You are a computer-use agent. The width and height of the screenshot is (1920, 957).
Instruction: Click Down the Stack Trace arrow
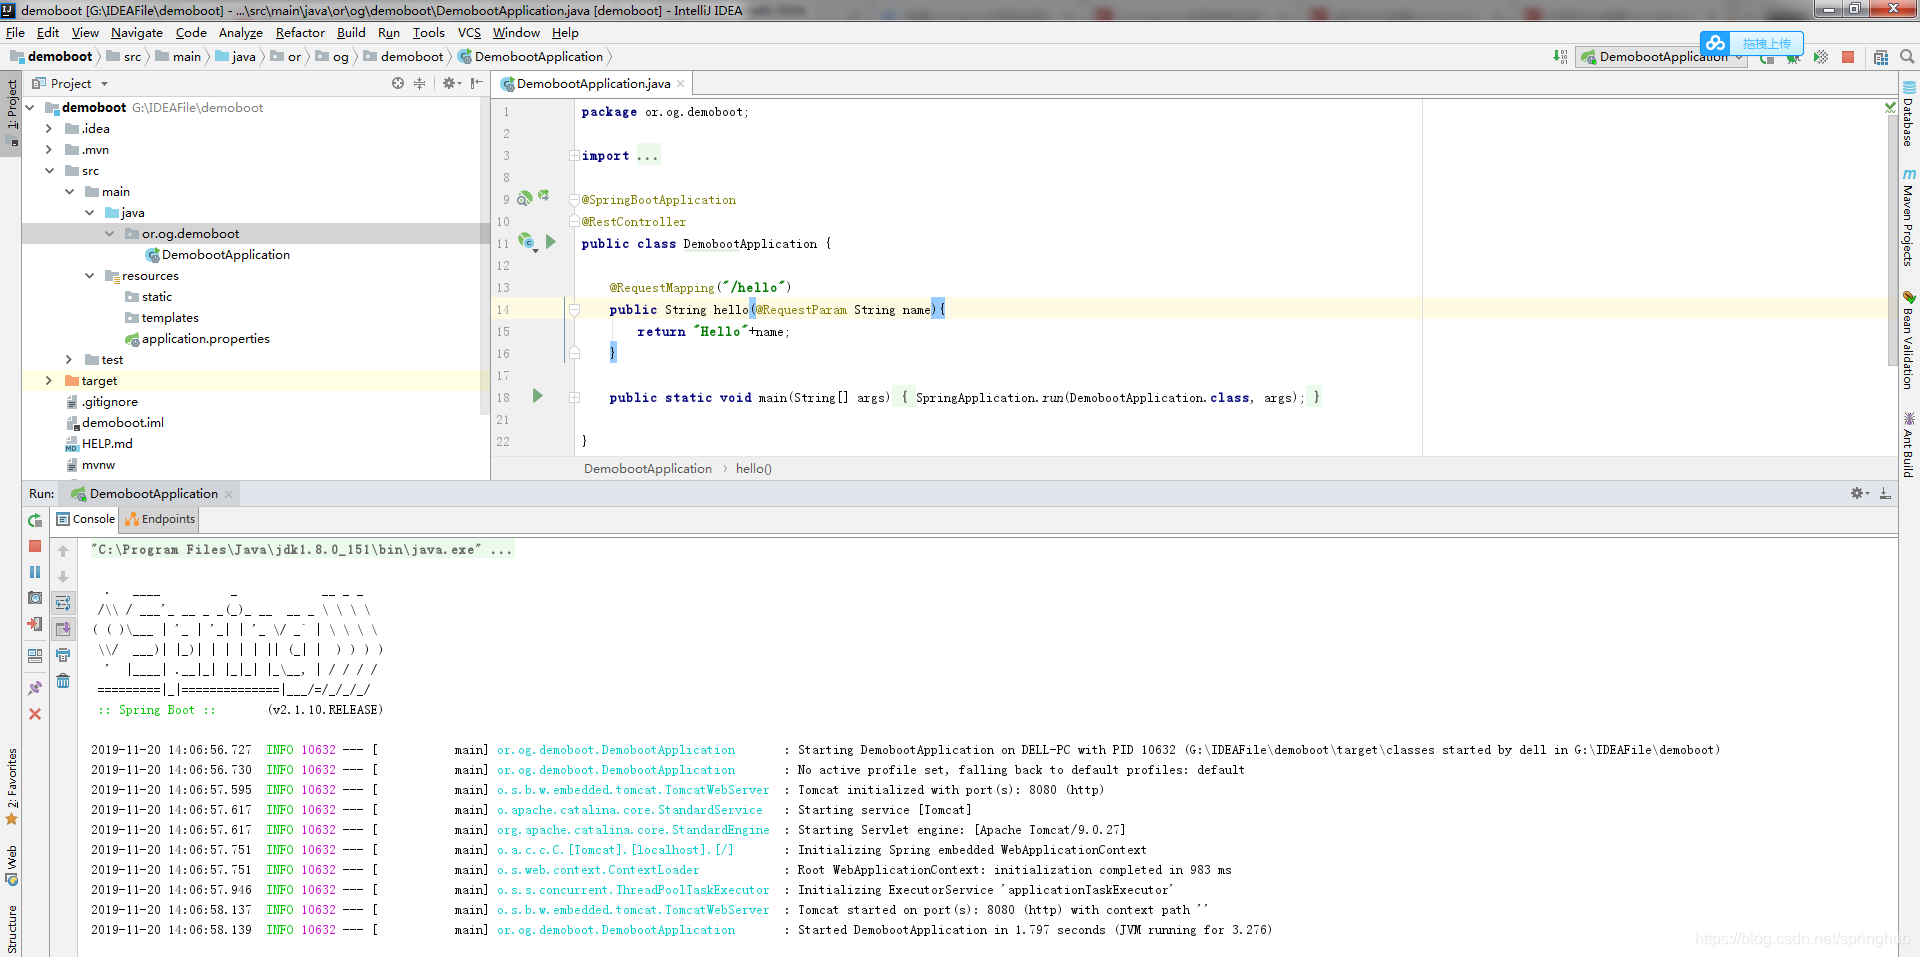point(63,577)
